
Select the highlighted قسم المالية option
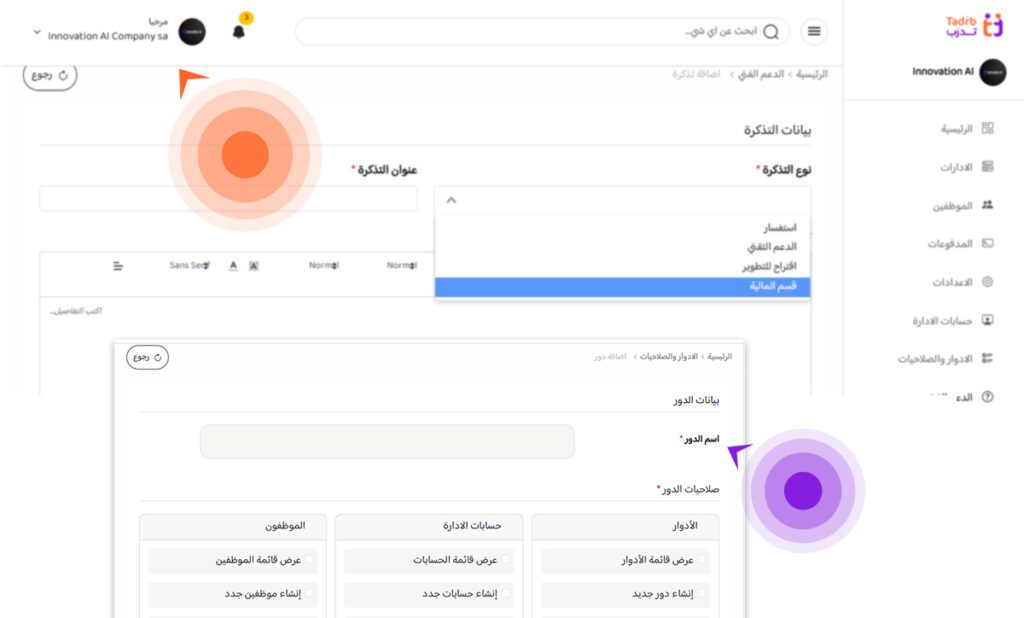(622, 286)
